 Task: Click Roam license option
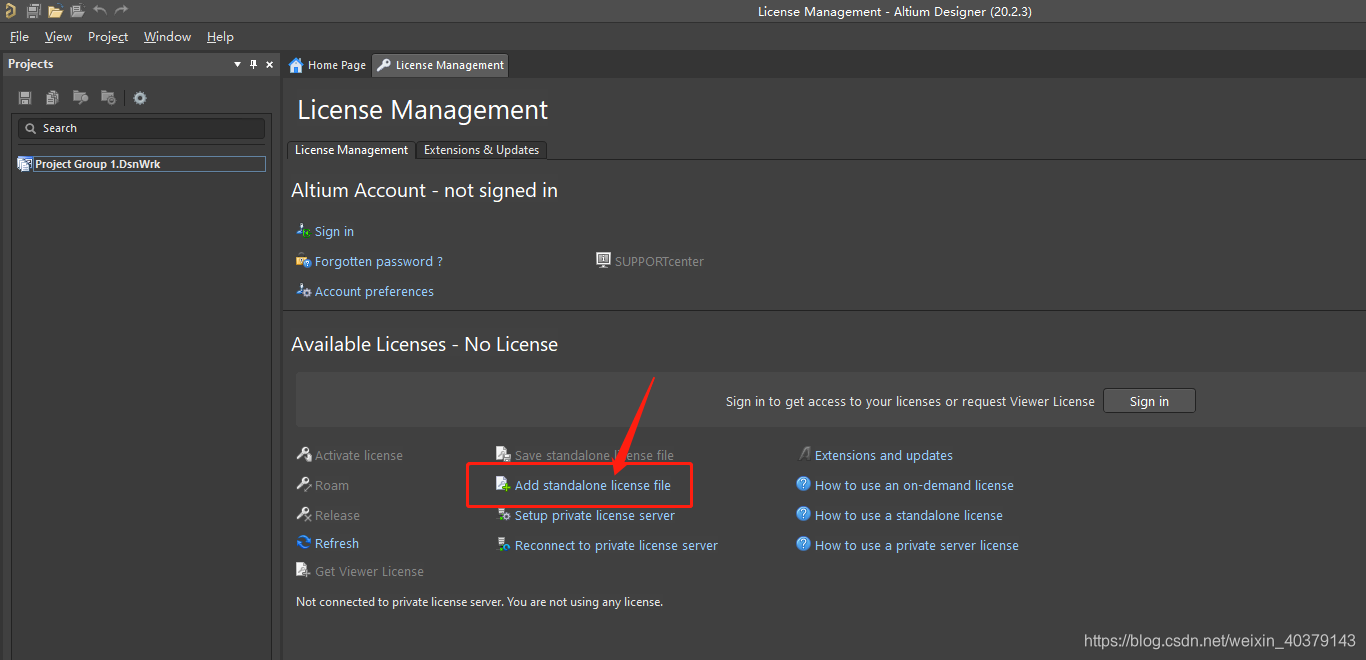[332, 485]
